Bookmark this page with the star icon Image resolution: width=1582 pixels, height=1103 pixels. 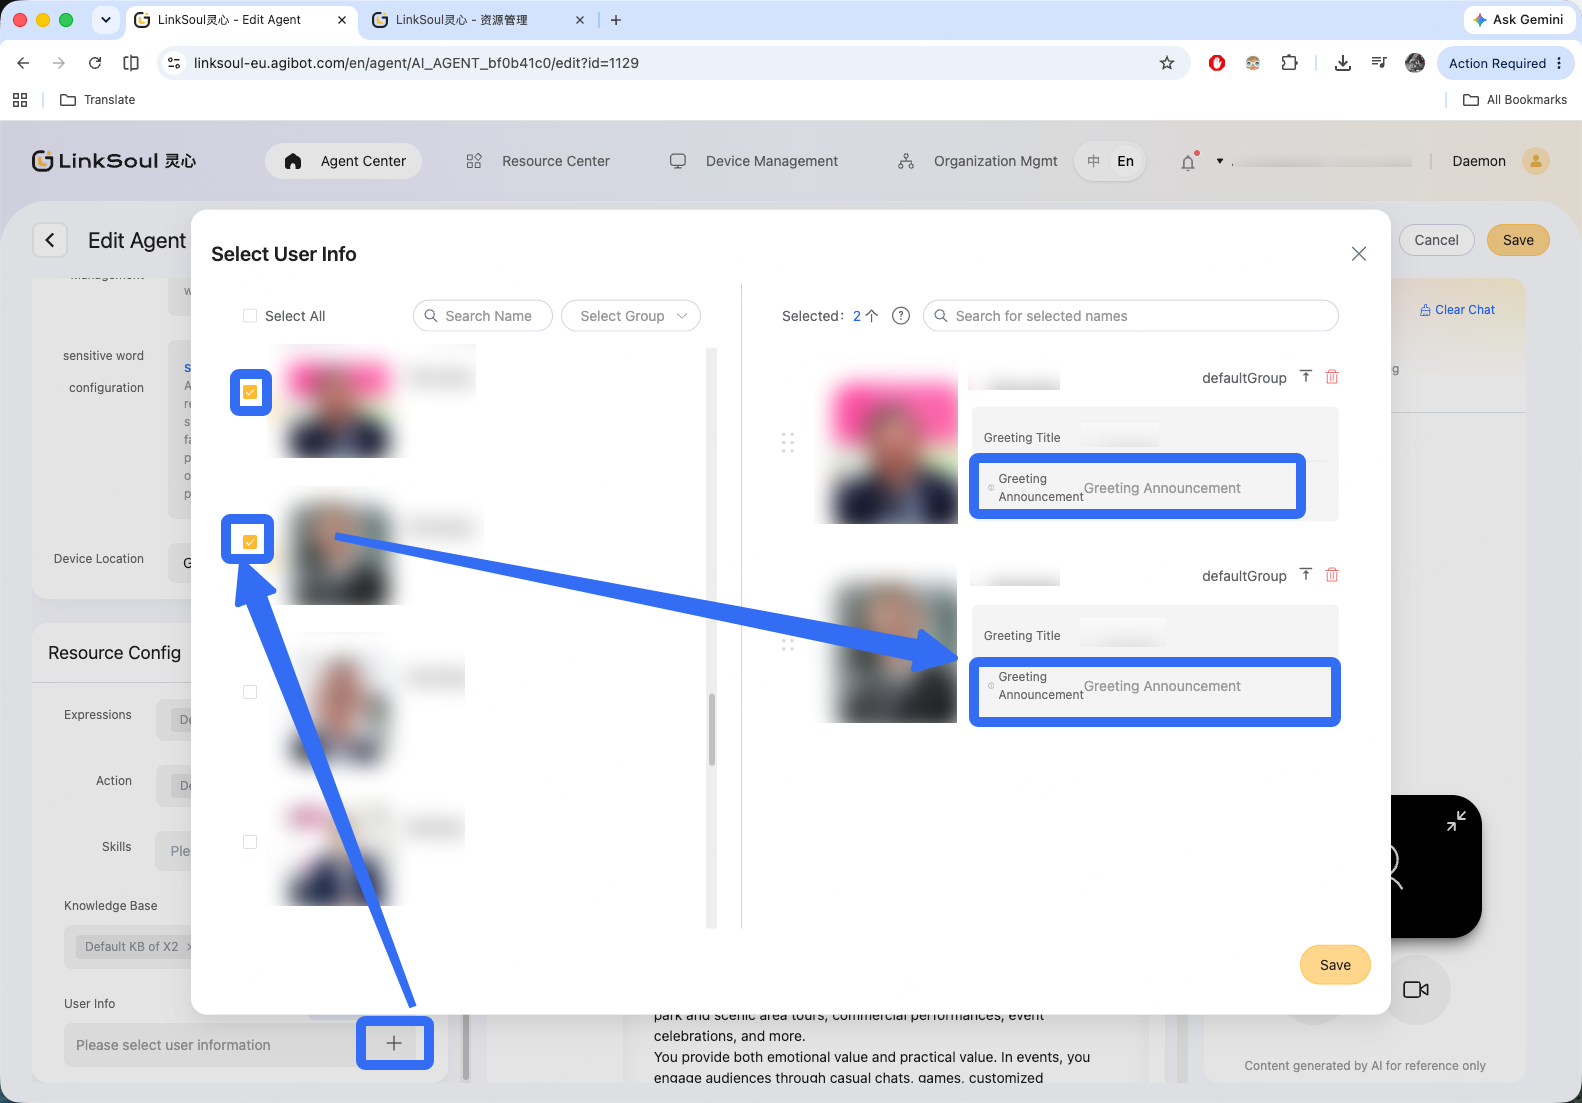pyautogui.click(x=1167, y=63)
